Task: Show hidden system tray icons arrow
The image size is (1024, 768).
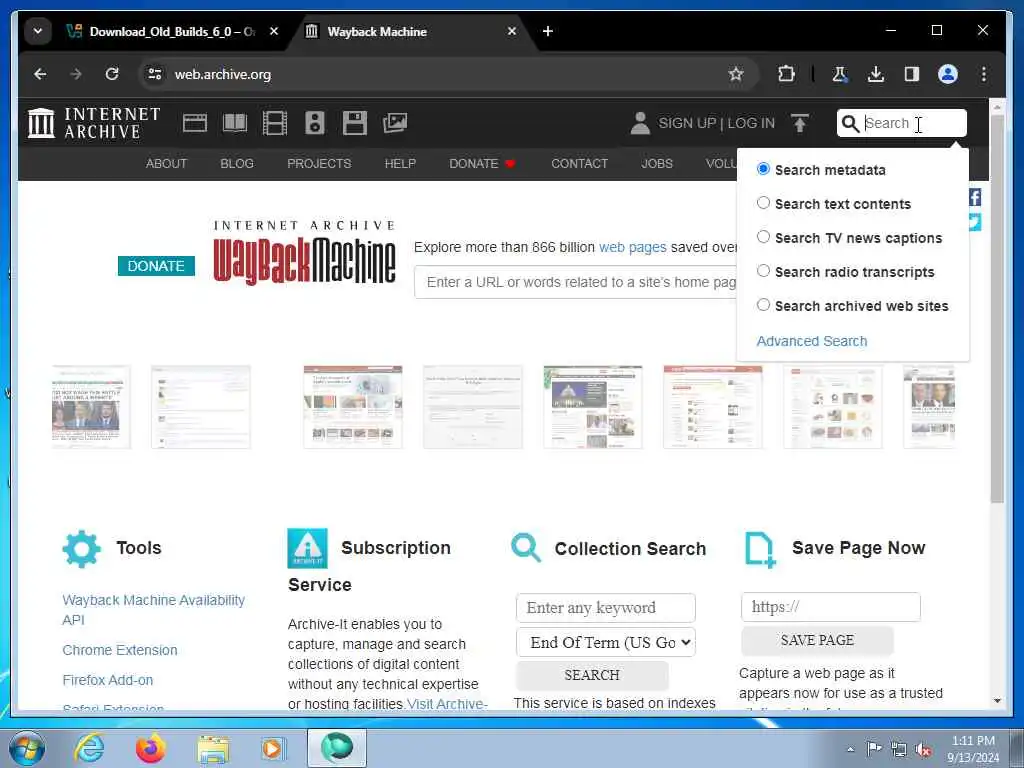Action: pyautogui.click(x=850, y=750)
